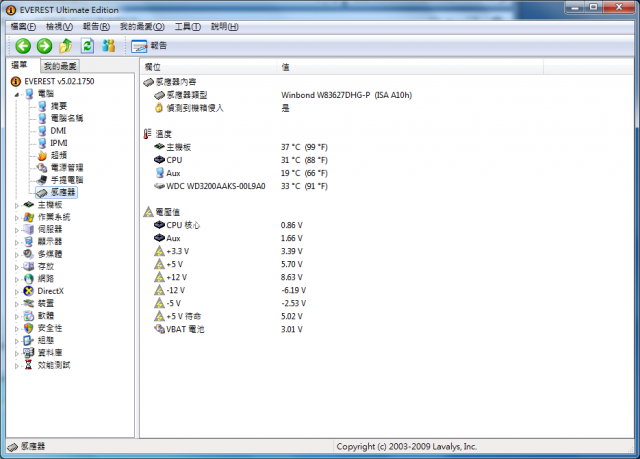Switch to the 選單 menu tab
Screen dimensions: 640x459
click(19, 65)
